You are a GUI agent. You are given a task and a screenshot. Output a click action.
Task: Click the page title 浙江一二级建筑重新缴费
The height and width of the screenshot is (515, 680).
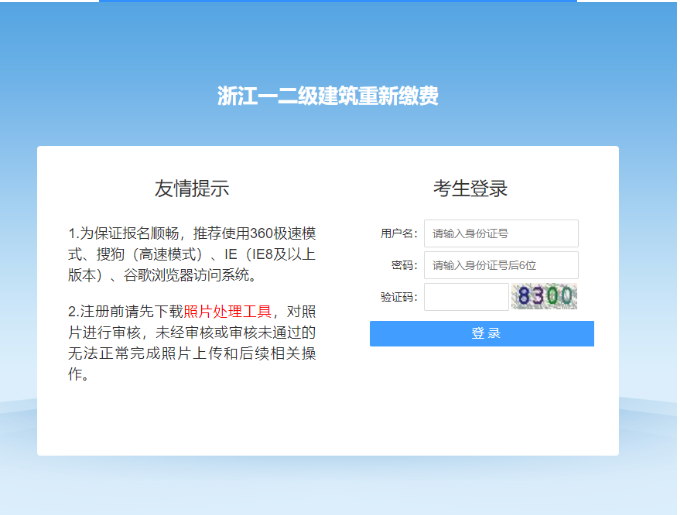pyautogui.click(x=328, y=97)
